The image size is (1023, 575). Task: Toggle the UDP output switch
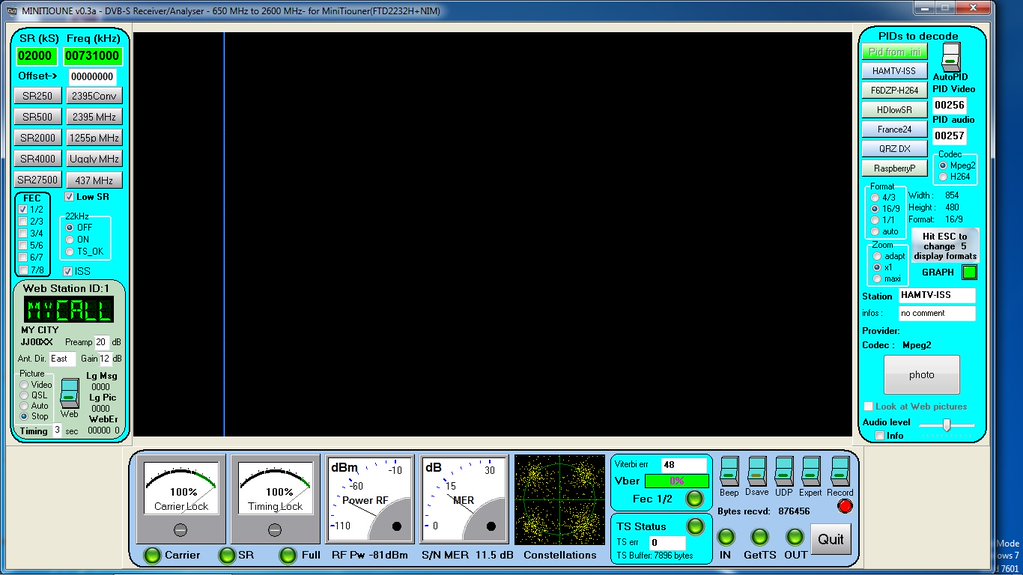point(784,471)
